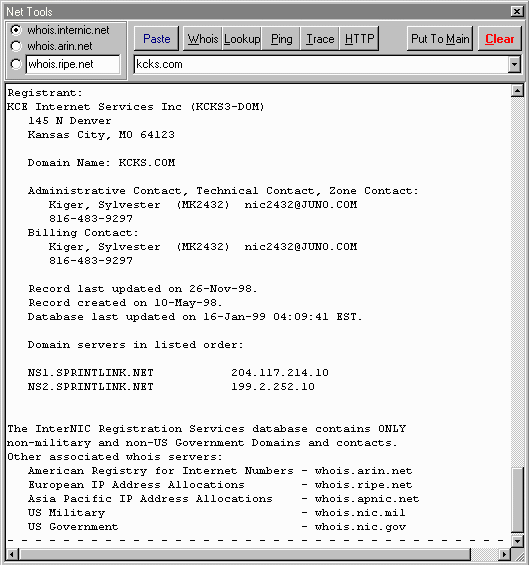Click 'whois.nic.mil' in the results

(360, 513)
